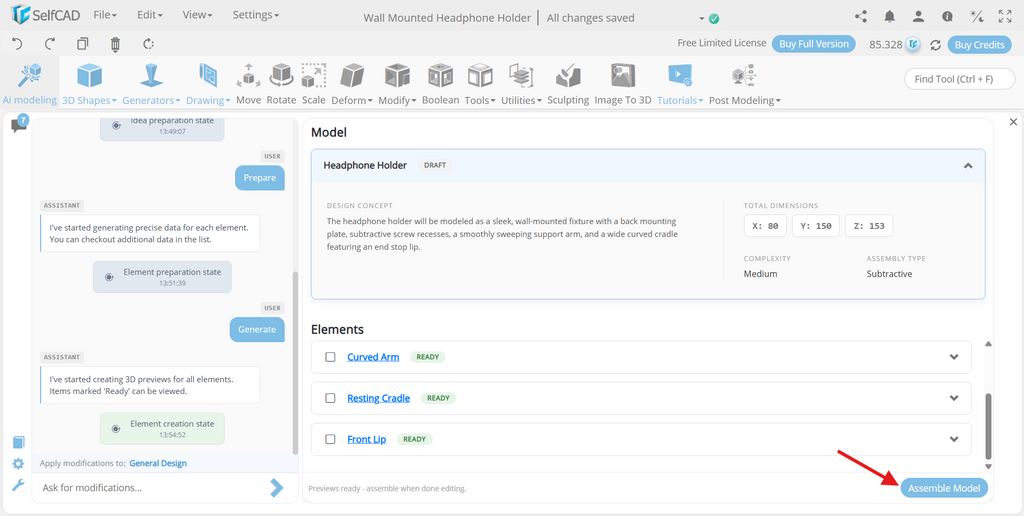Image resolution: width=1024 pixels, height=516 pixels.
Task: Click the Assemble Model button
Action: (944, 488)
